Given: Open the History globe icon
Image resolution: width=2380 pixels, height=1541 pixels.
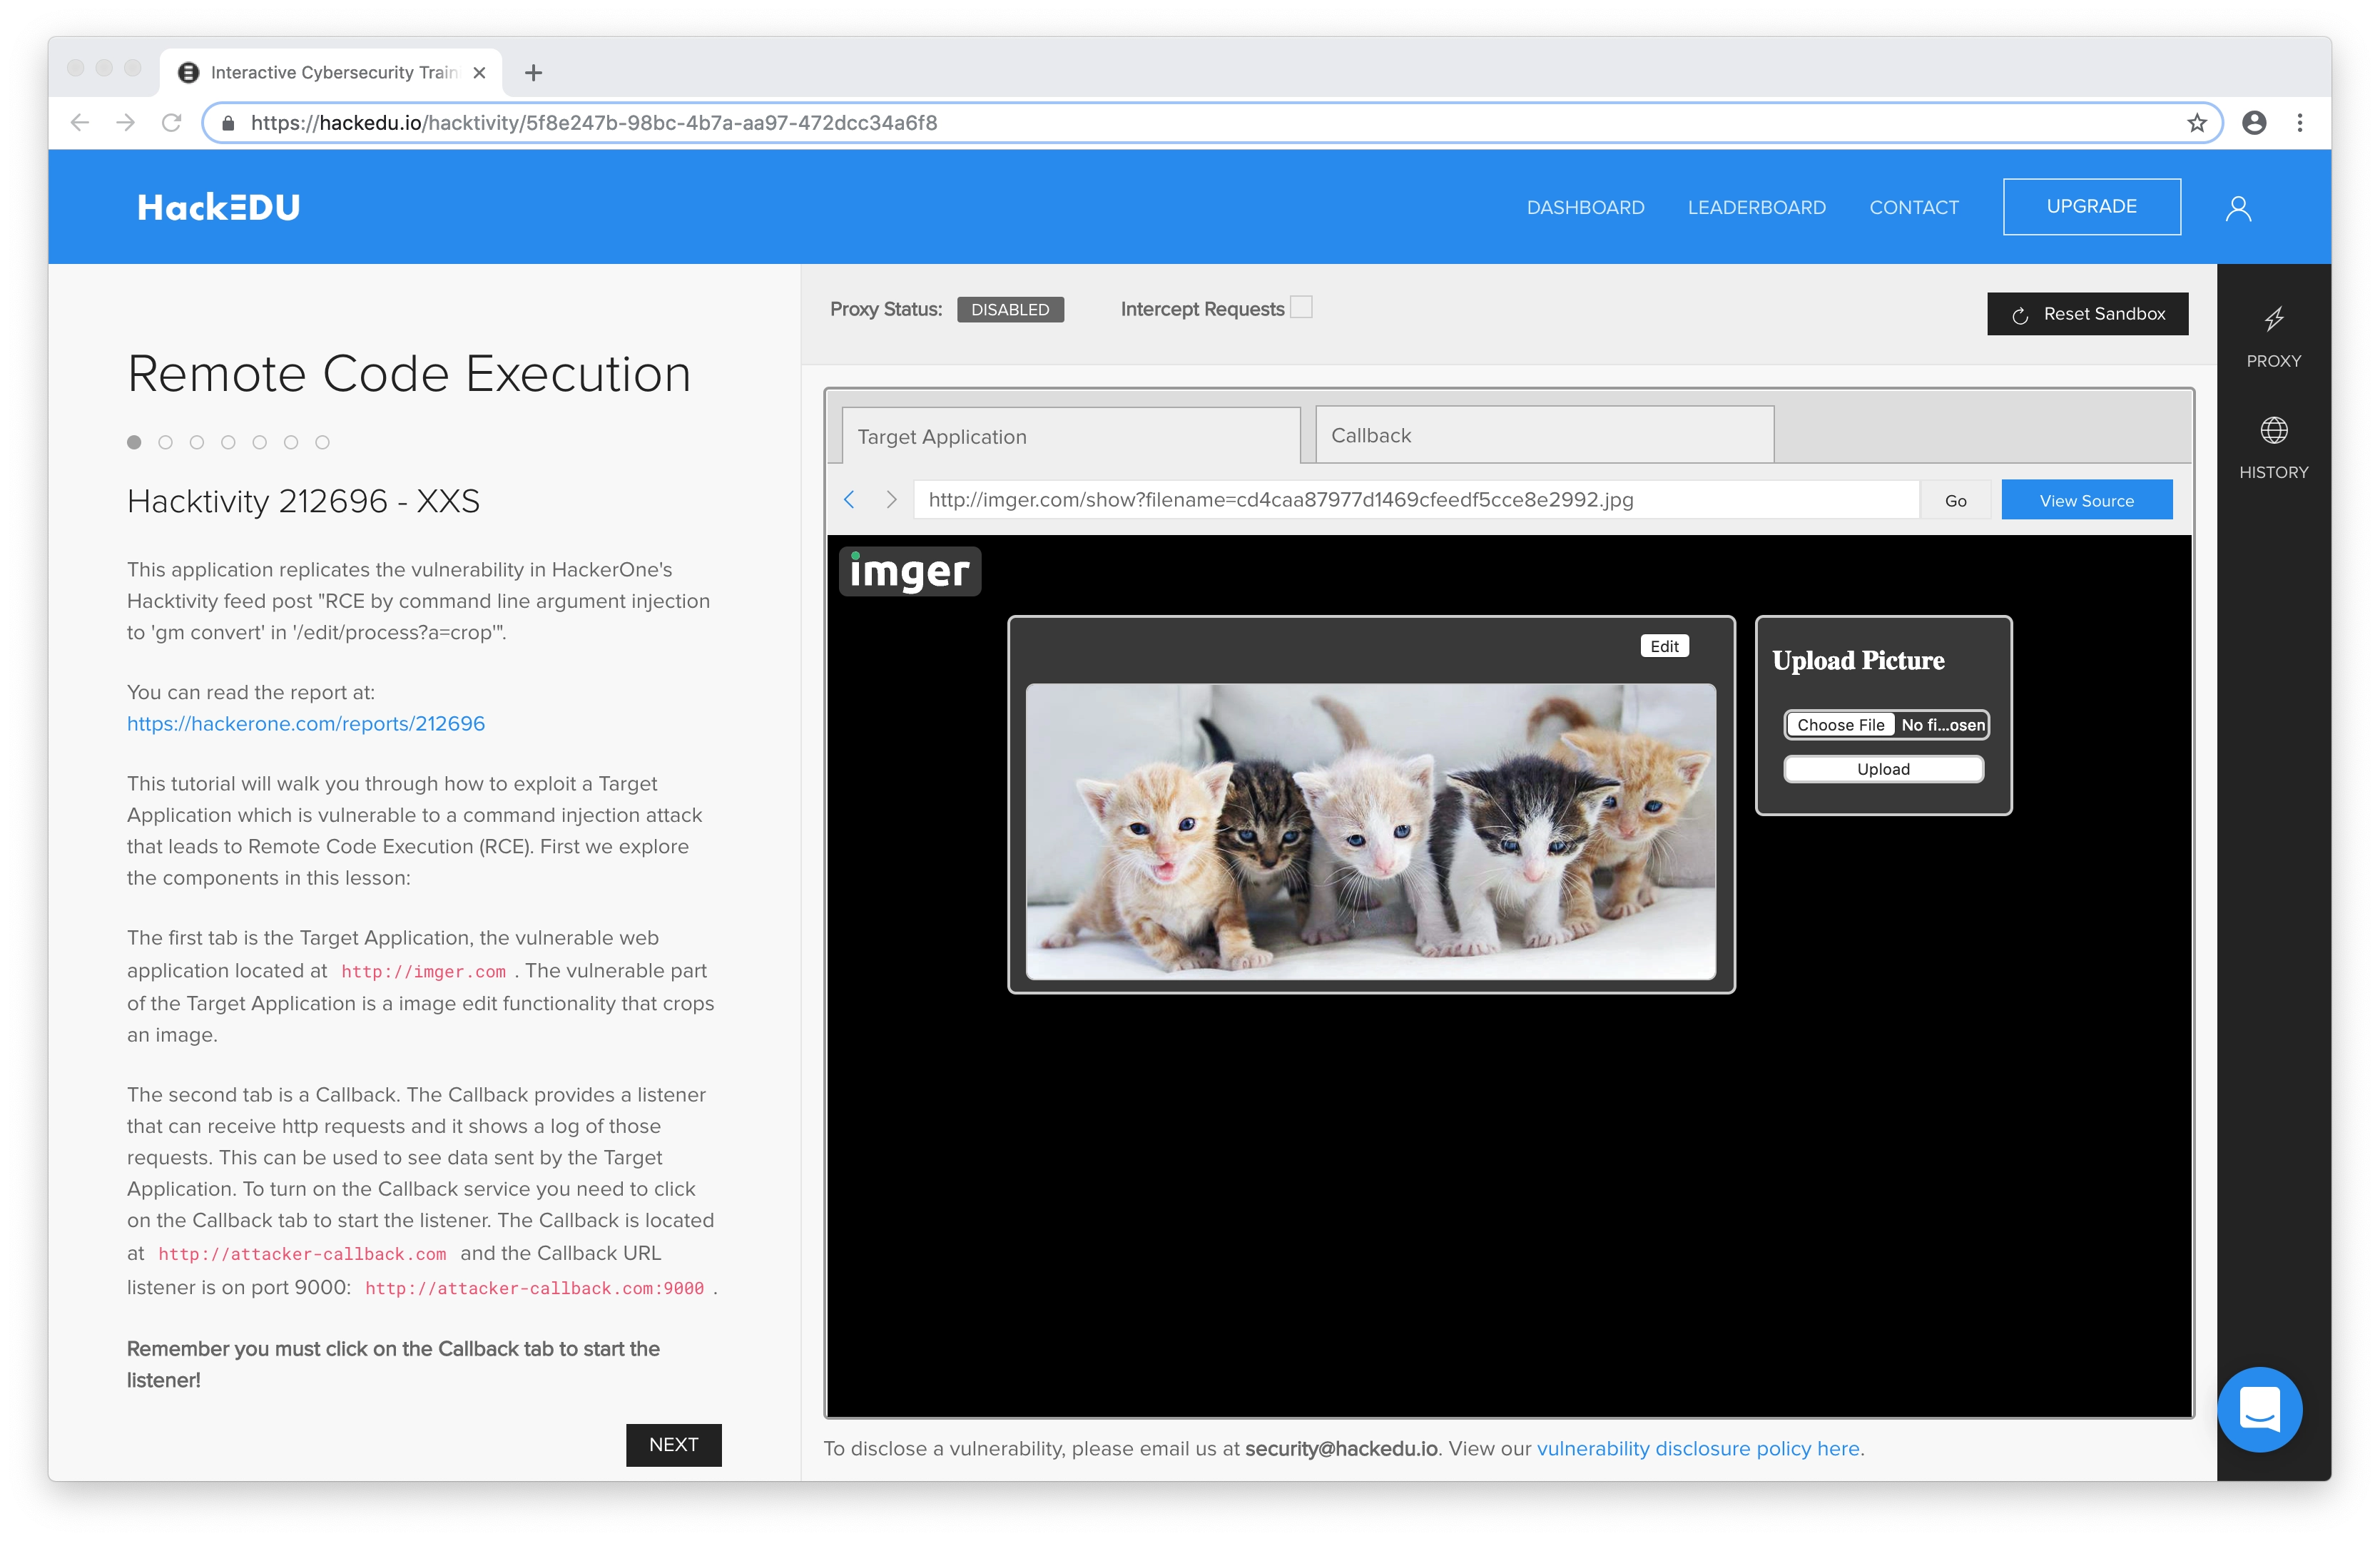Looking at the screenshot, I should click(x=2273, y=431).
